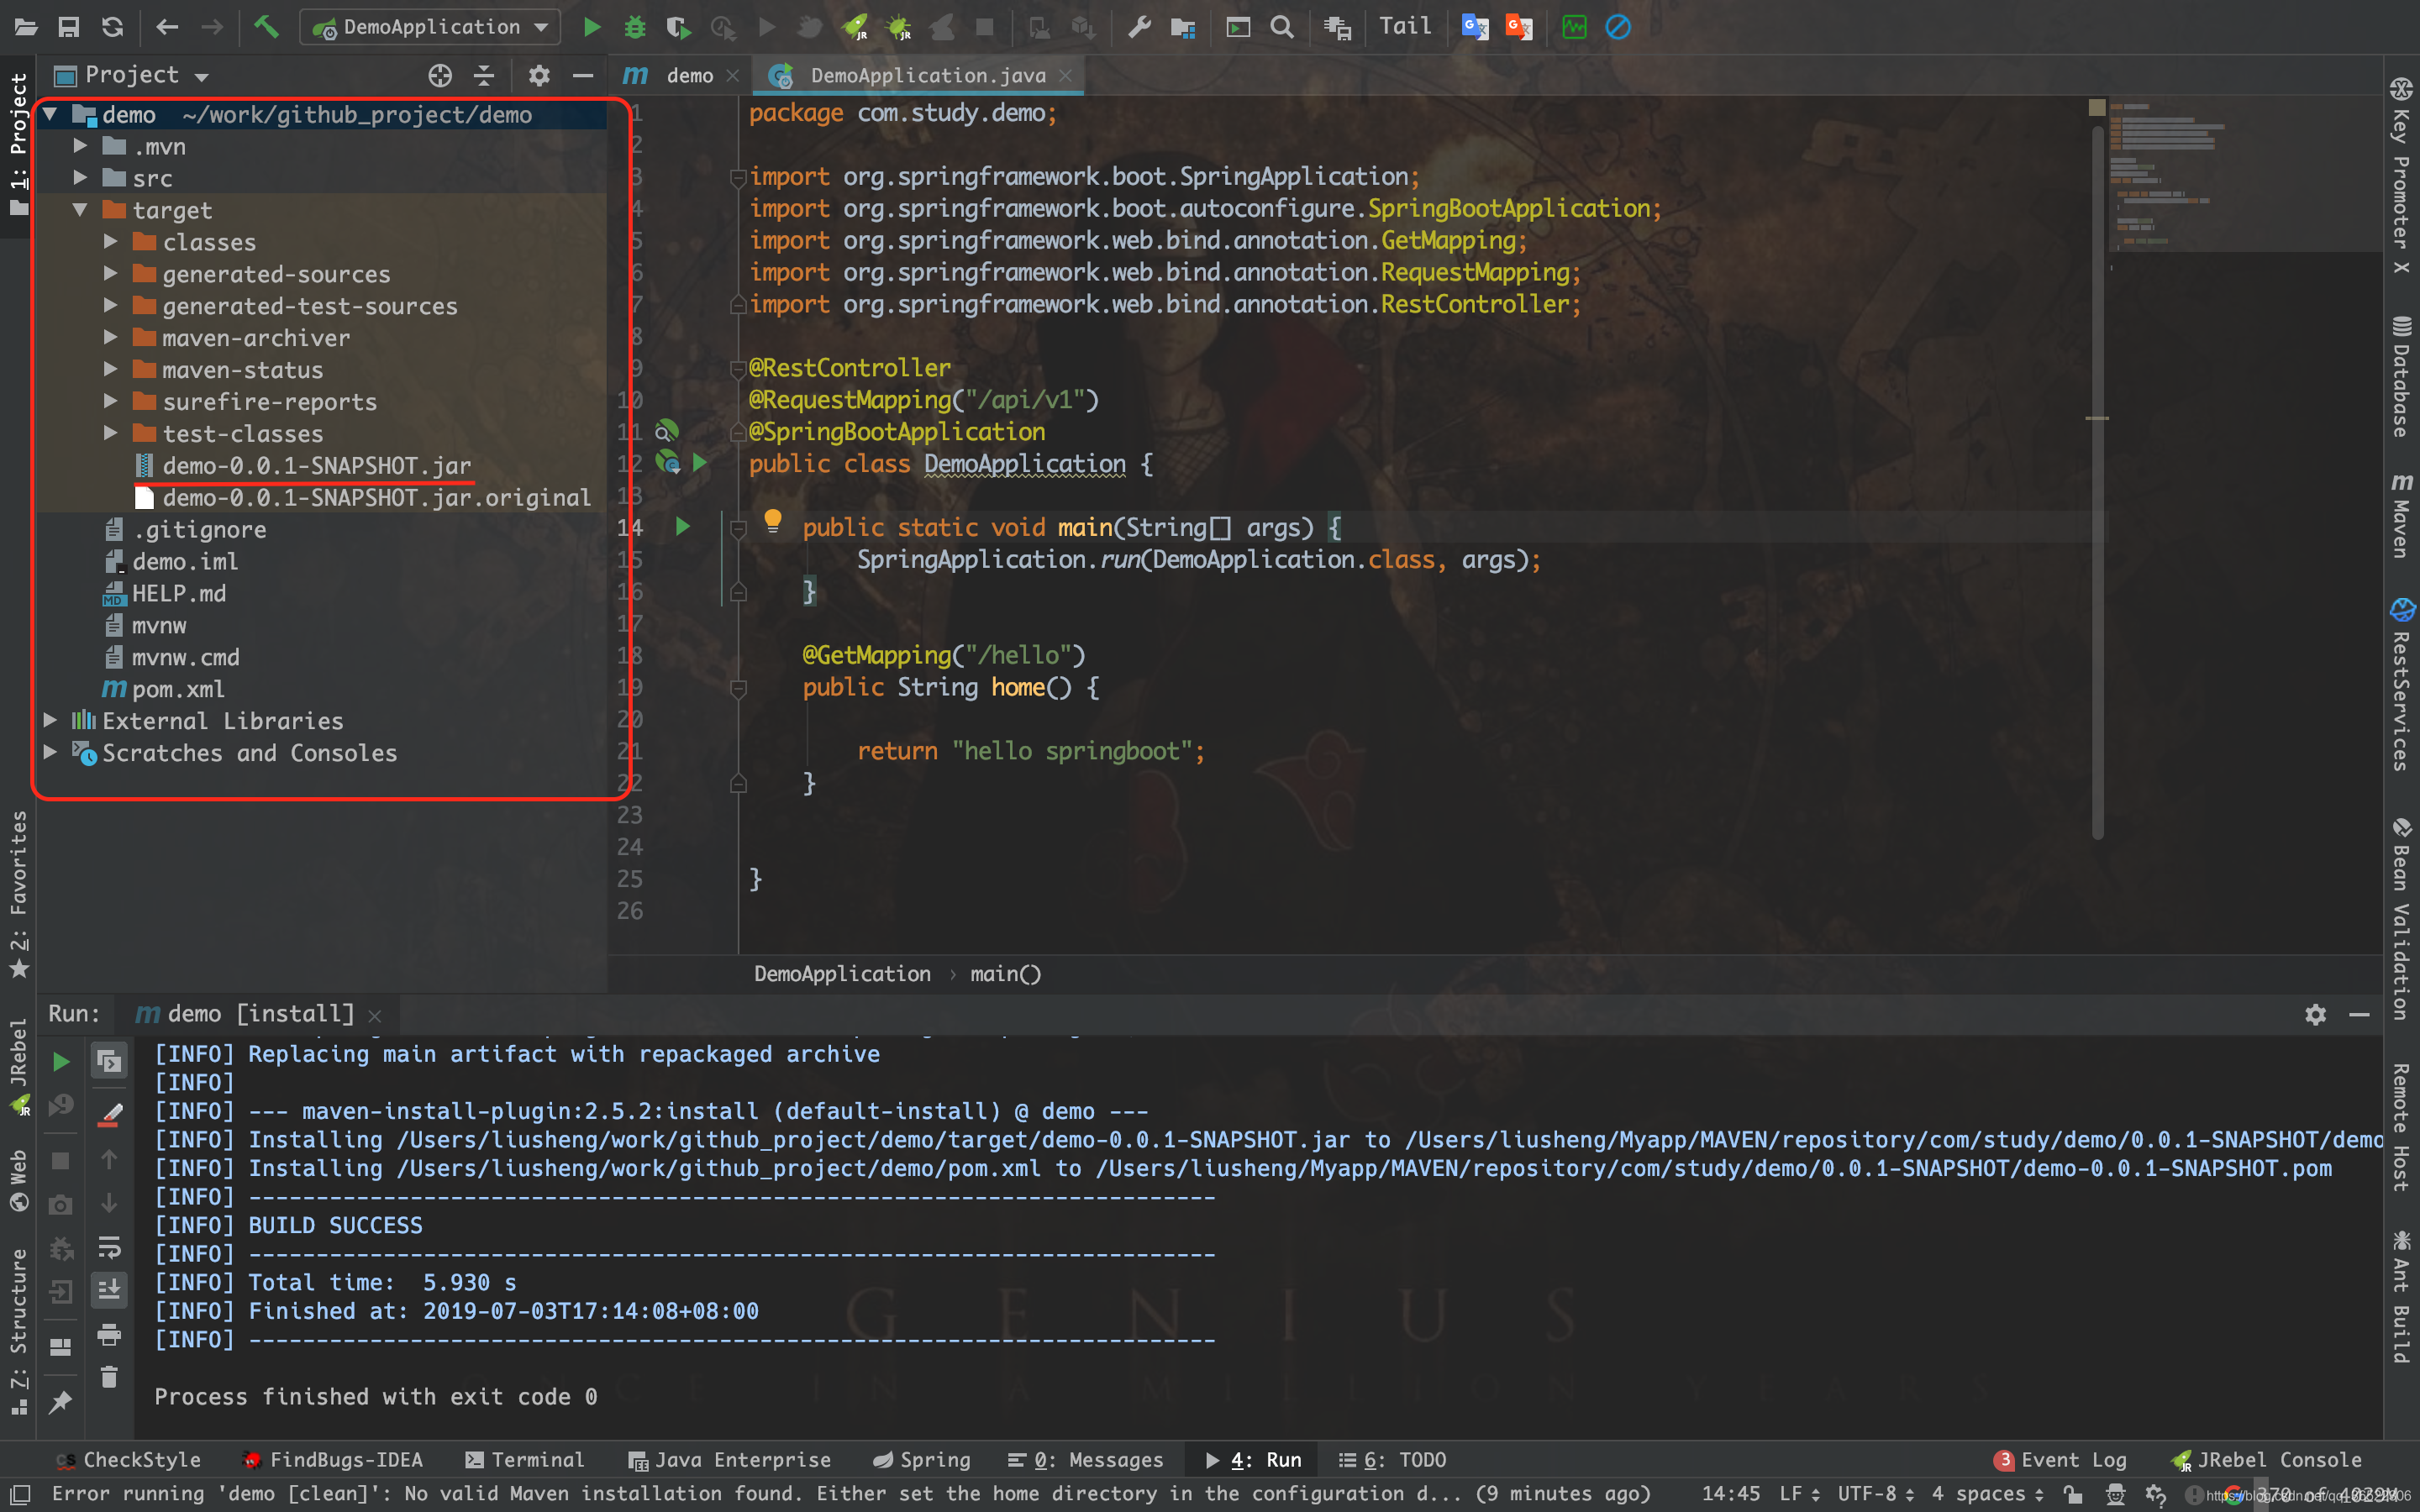Open settings via the wrench icon
This screenshot has width=2420, height=1512.
1139,27
